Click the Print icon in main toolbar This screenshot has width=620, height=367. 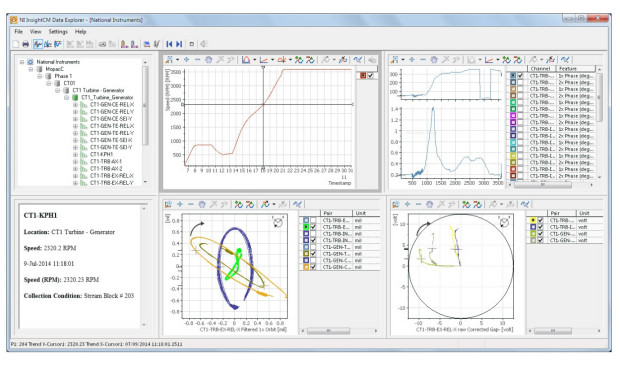pos(26,44)
